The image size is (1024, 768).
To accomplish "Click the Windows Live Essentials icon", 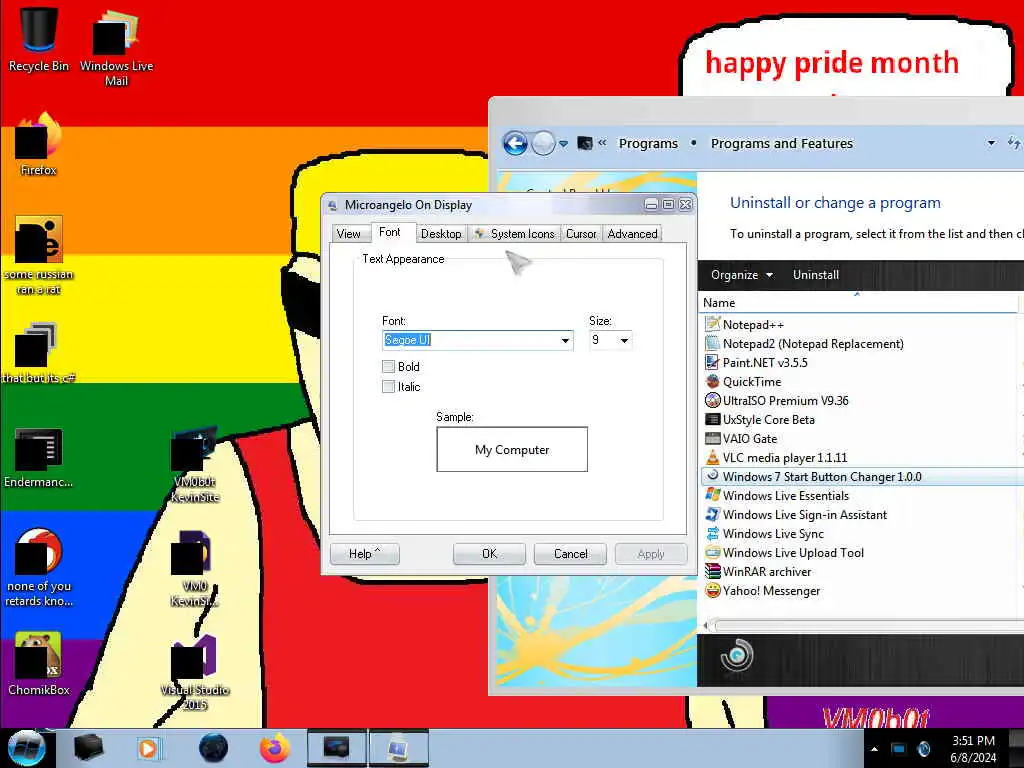I will tap(712, 495).
